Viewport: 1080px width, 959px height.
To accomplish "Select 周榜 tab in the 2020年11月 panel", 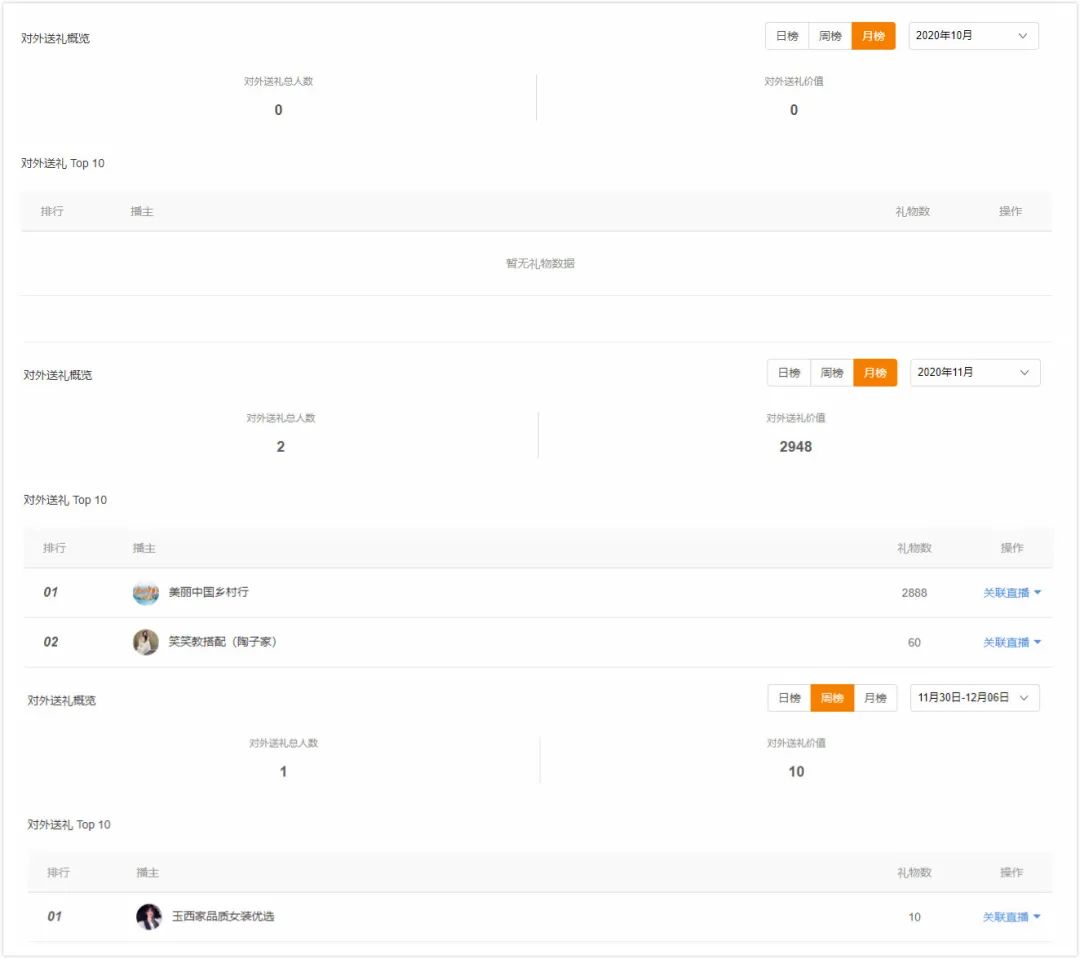I will pos(832,373).
